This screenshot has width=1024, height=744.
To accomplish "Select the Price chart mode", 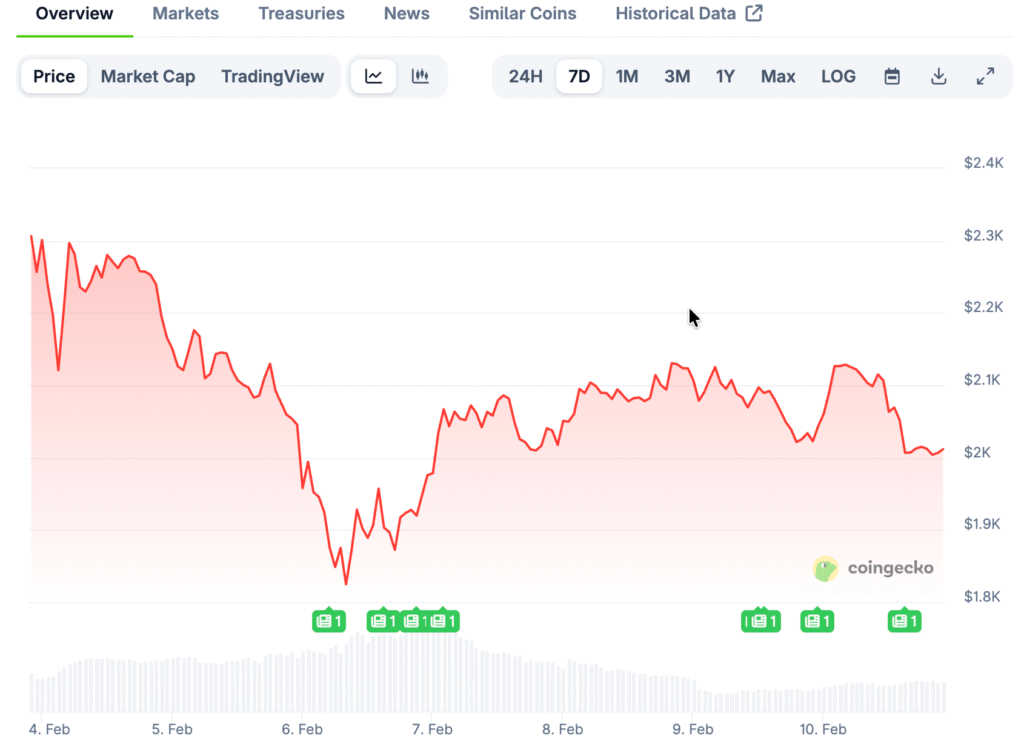I will (54, 77).
